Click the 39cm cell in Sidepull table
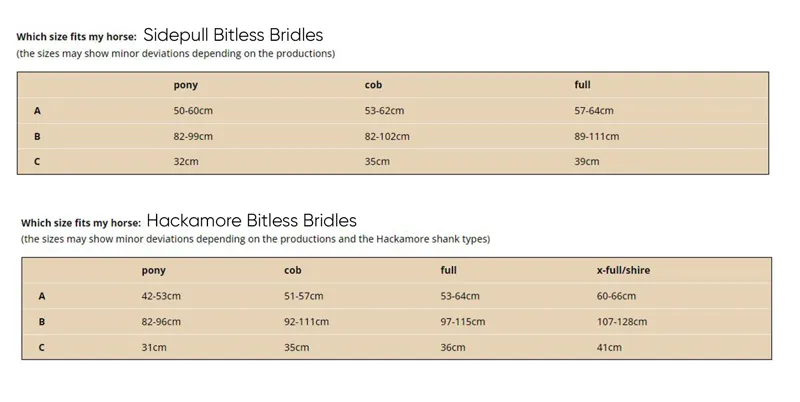This screenshot has height=402, width=800. (x=587, y=161)
